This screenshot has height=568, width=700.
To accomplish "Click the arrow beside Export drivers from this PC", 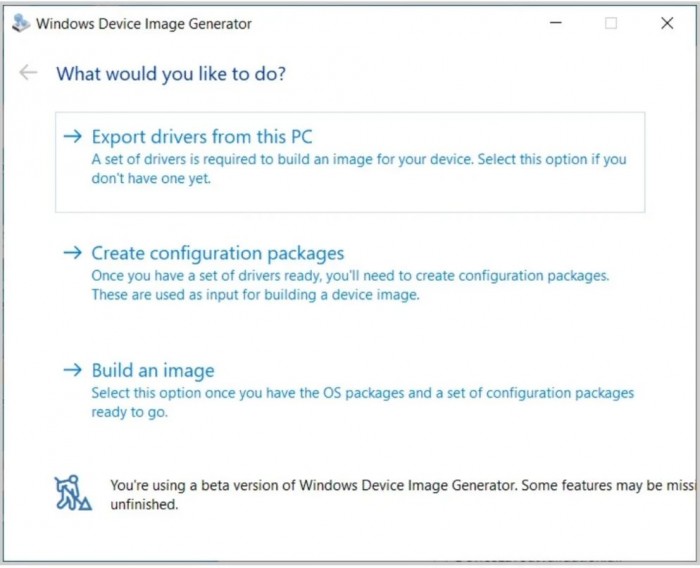I will tap(73, 136).
